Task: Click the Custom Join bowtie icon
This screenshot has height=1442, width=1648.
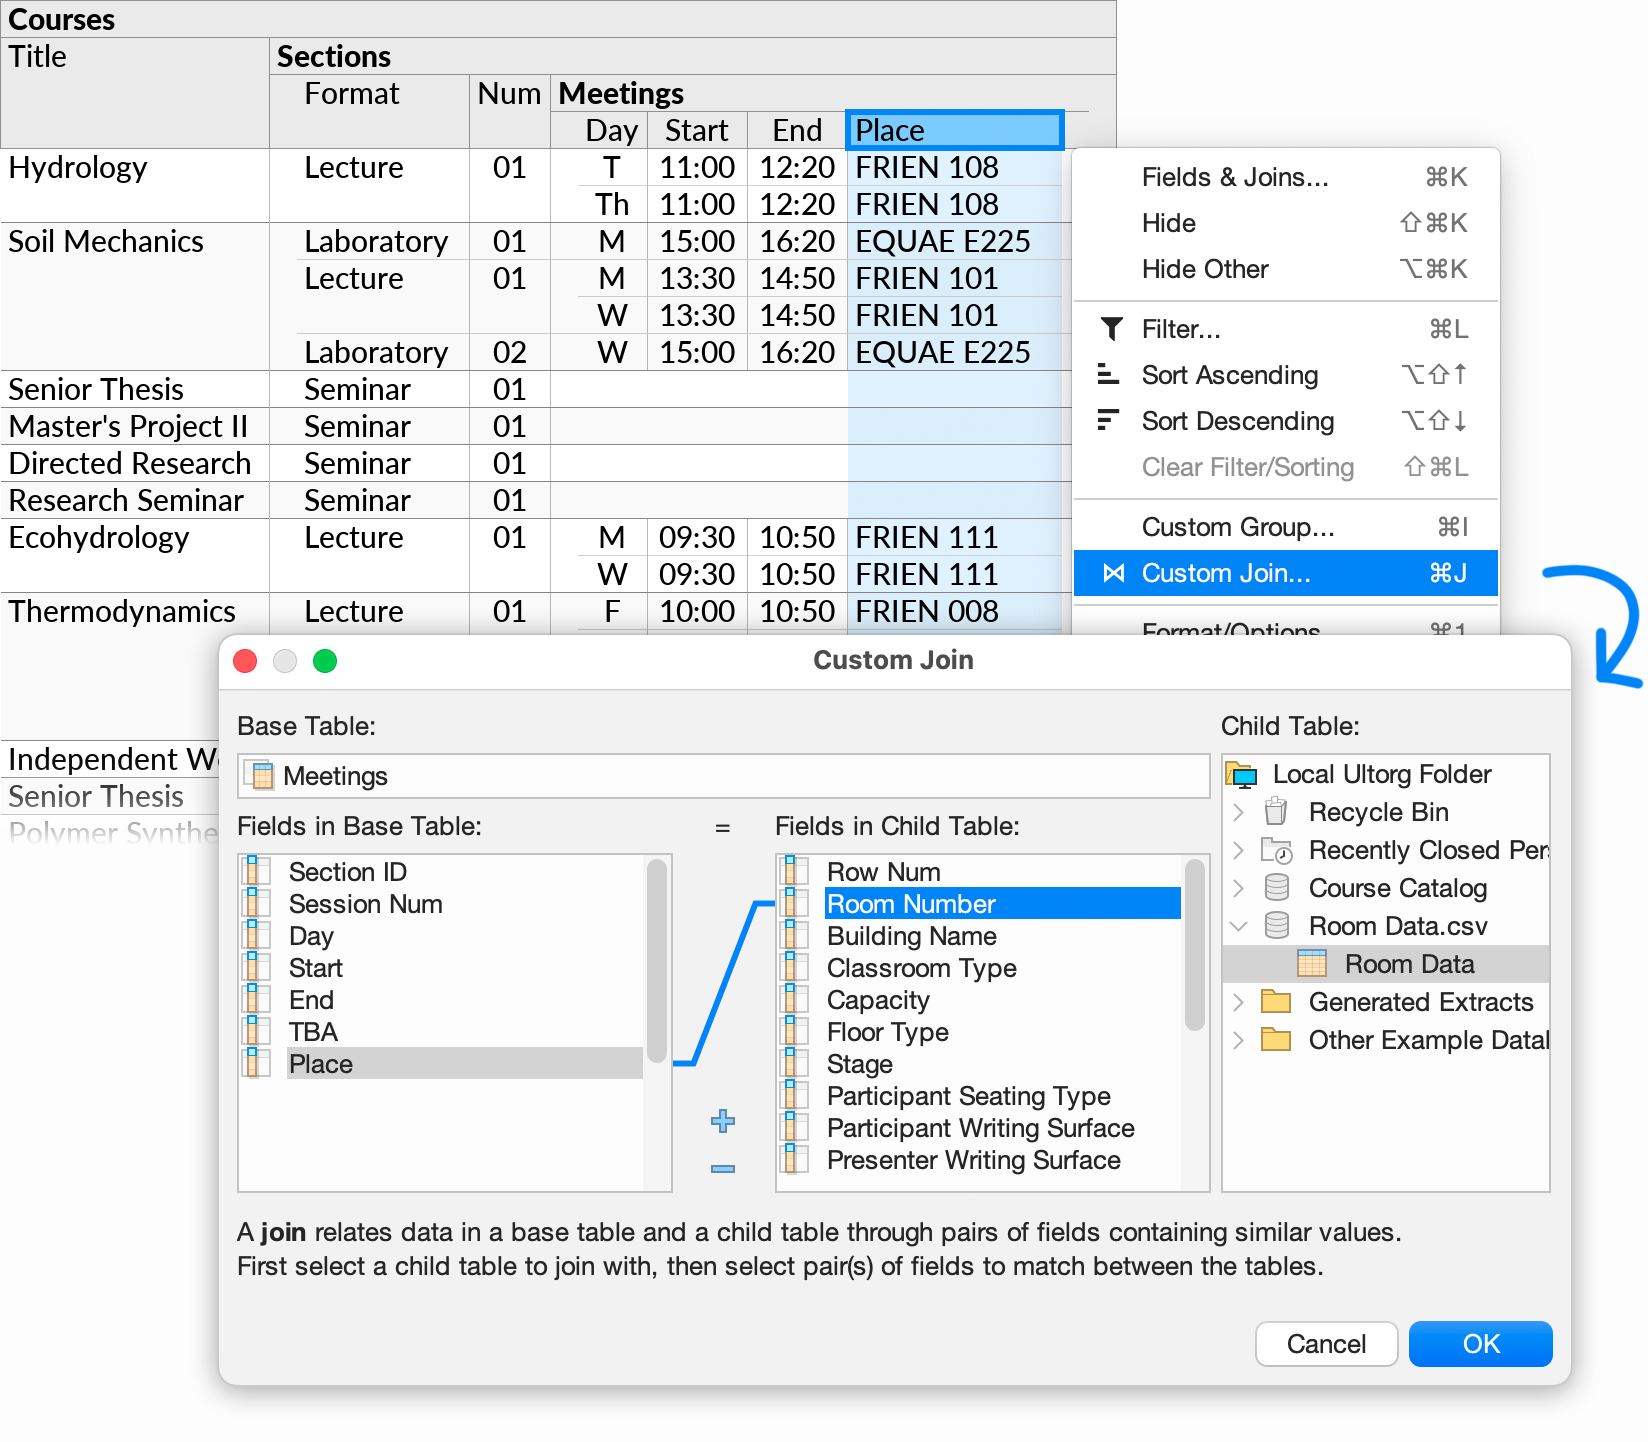Action: (x=1113, y=572)
